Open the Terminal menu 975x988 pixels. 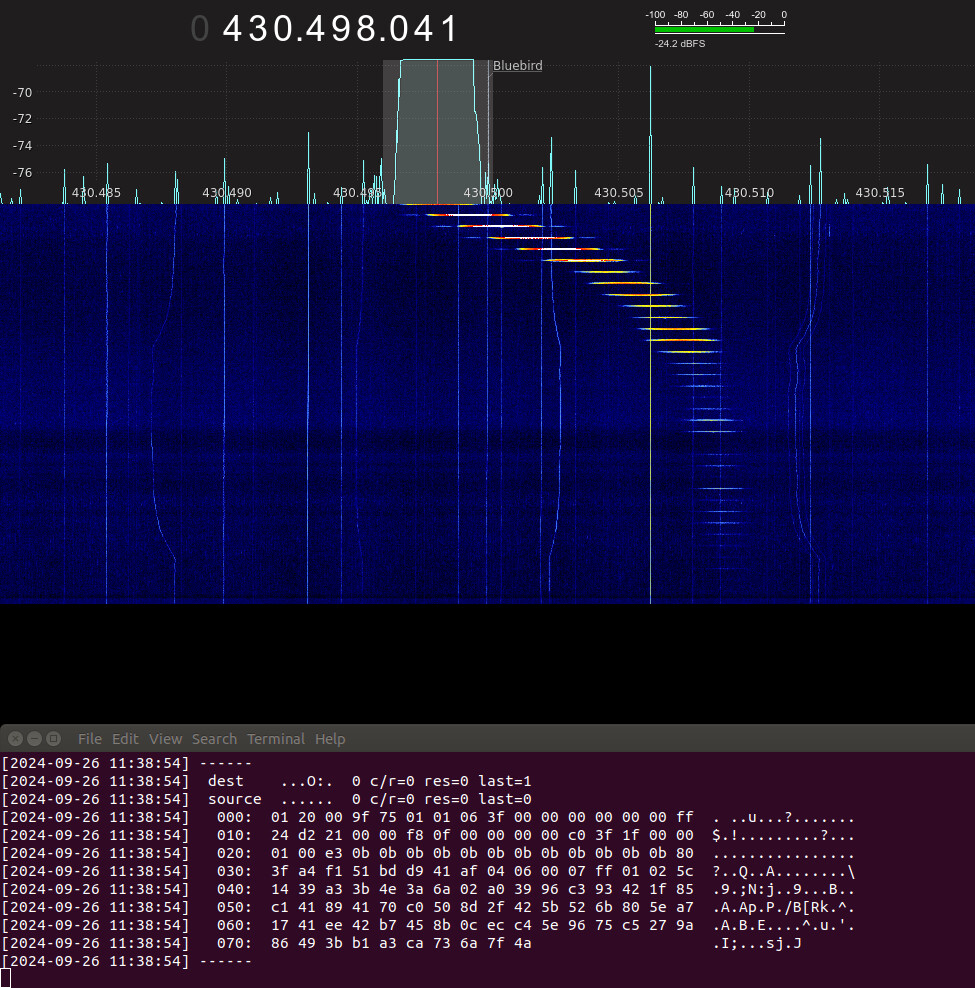coord(275,739)
